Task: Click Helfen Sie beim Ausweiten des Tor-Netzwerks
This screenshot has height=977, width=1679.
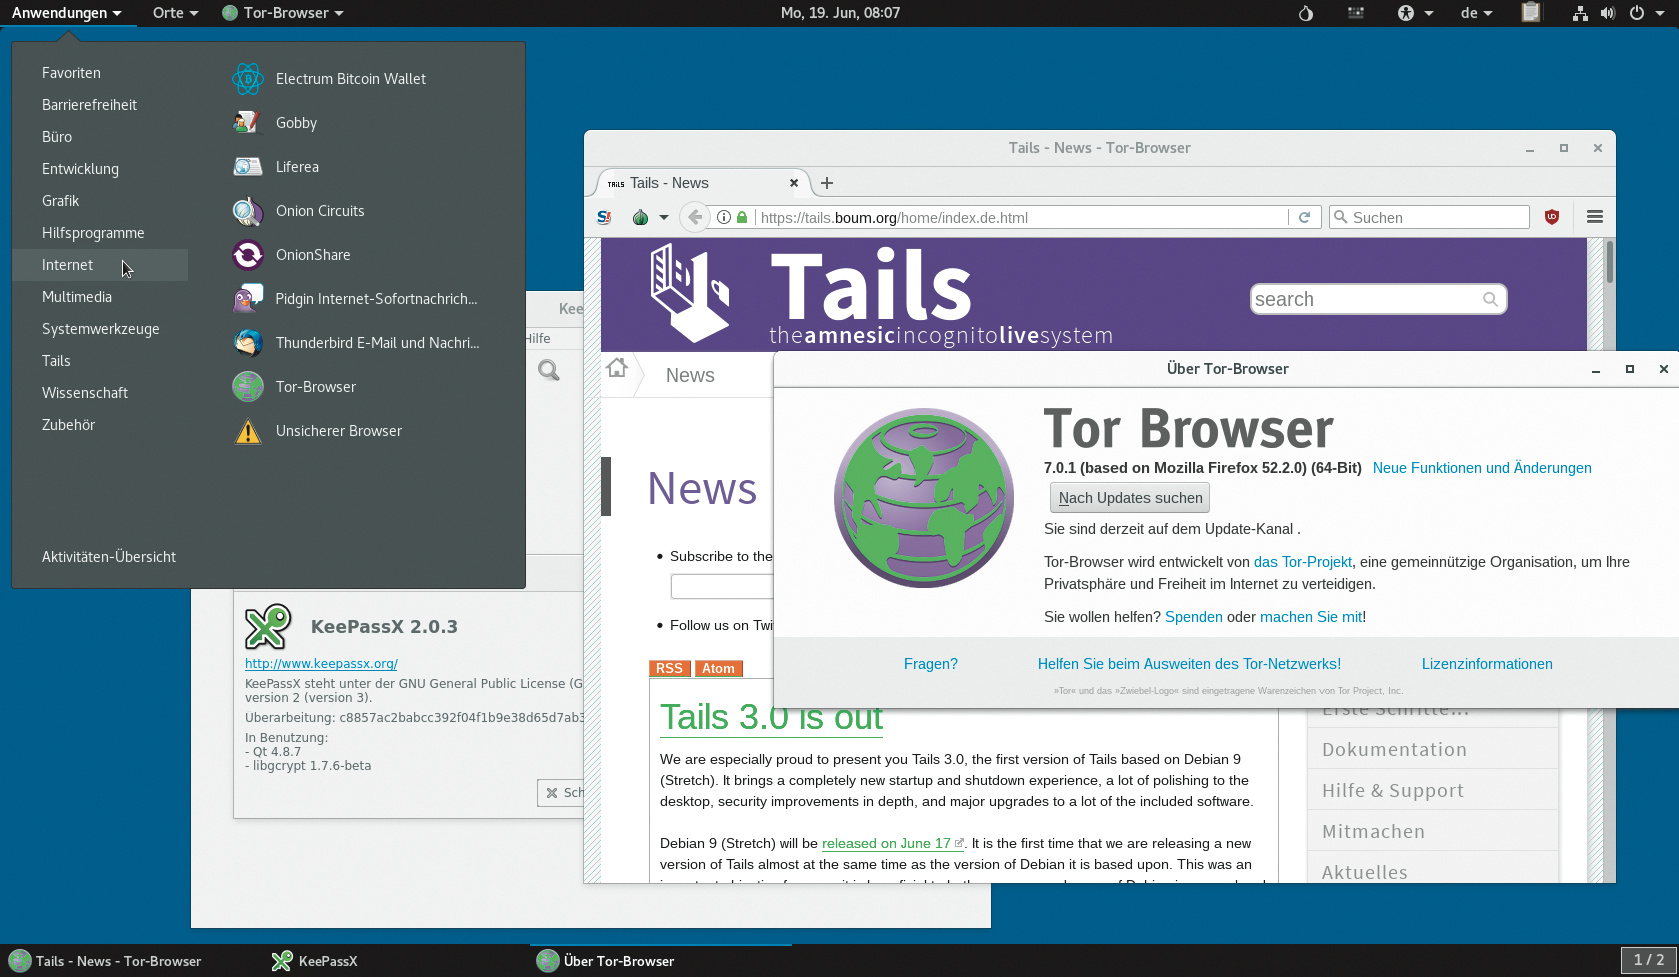Action: [x=1189, y=664]
